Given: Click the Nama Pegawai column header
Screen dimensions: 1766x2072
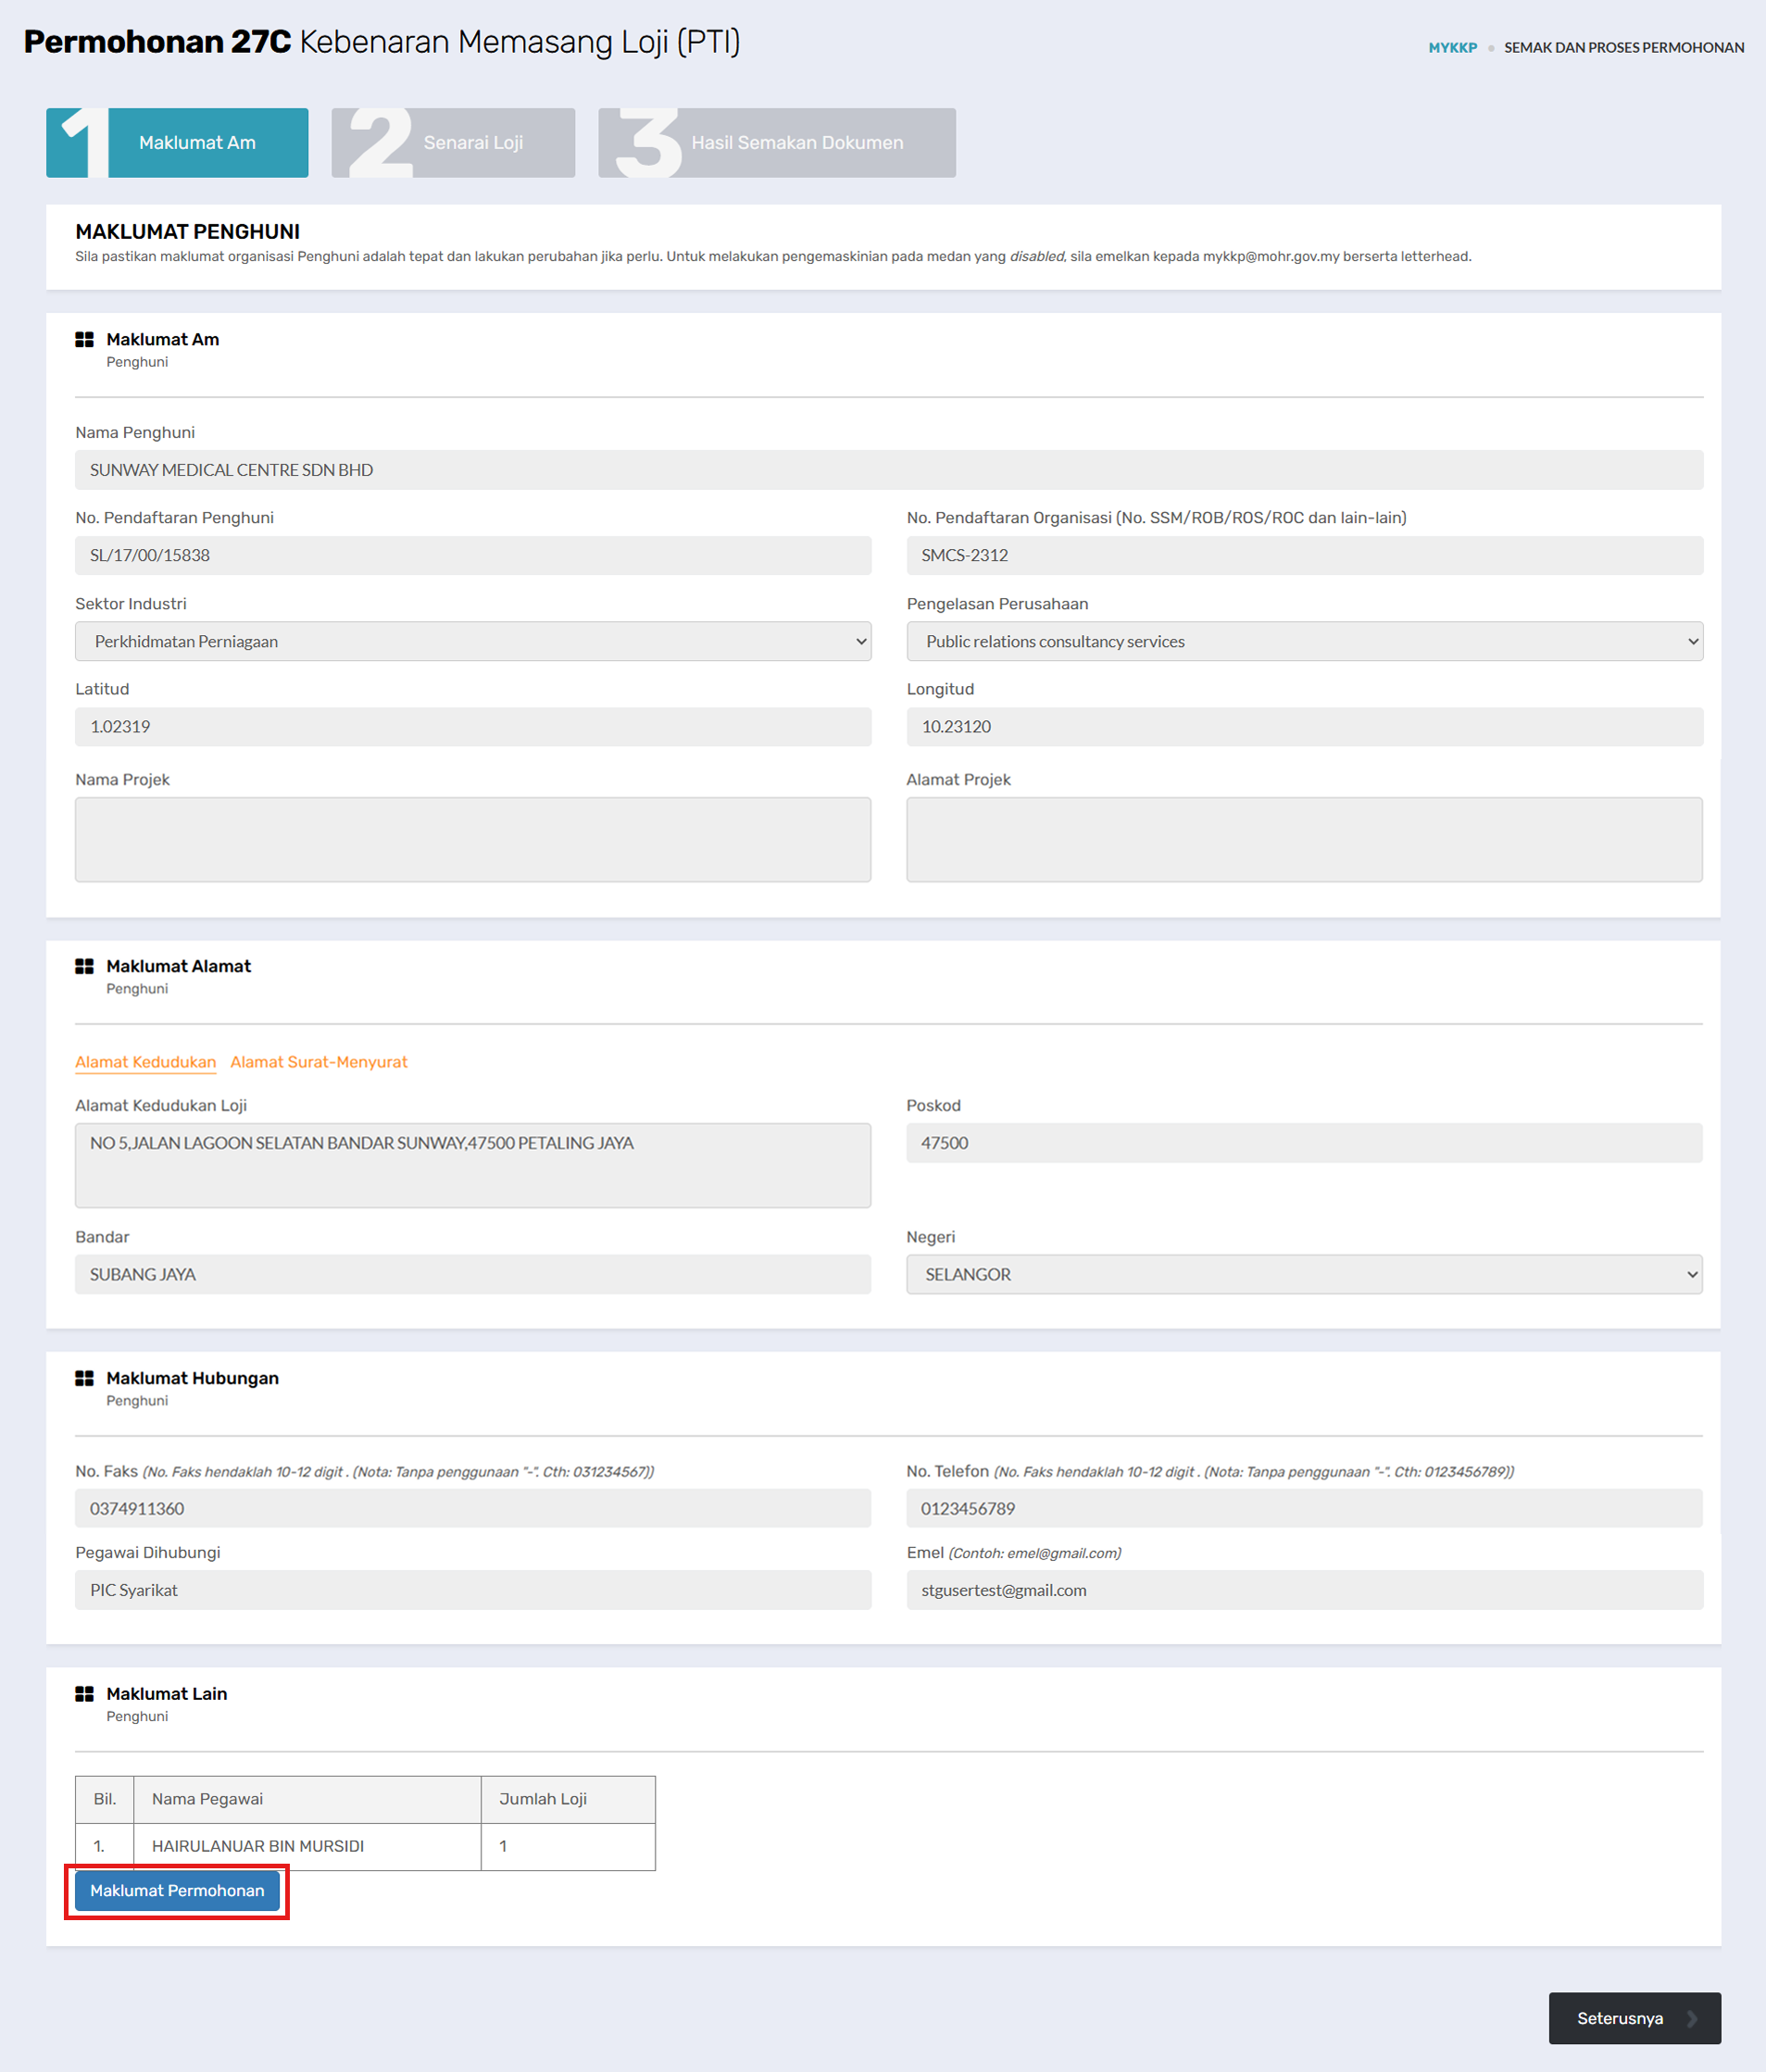Looking at the screenshot, I should point(307,1799).
